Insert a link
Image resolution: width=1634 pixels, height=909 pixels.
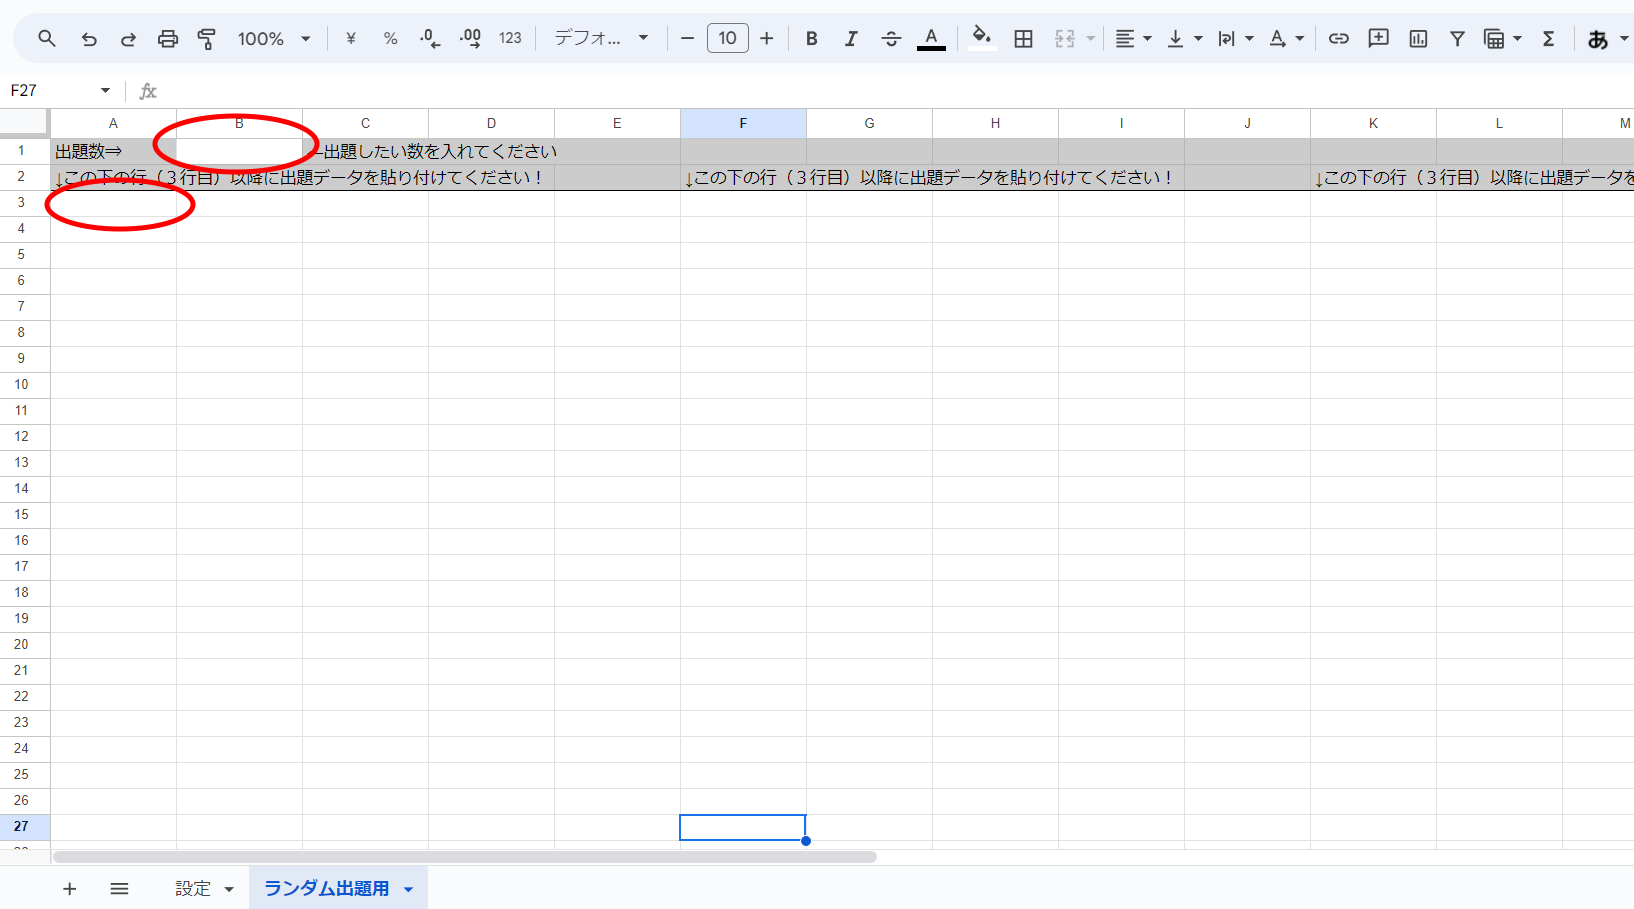click(1338, 38)
